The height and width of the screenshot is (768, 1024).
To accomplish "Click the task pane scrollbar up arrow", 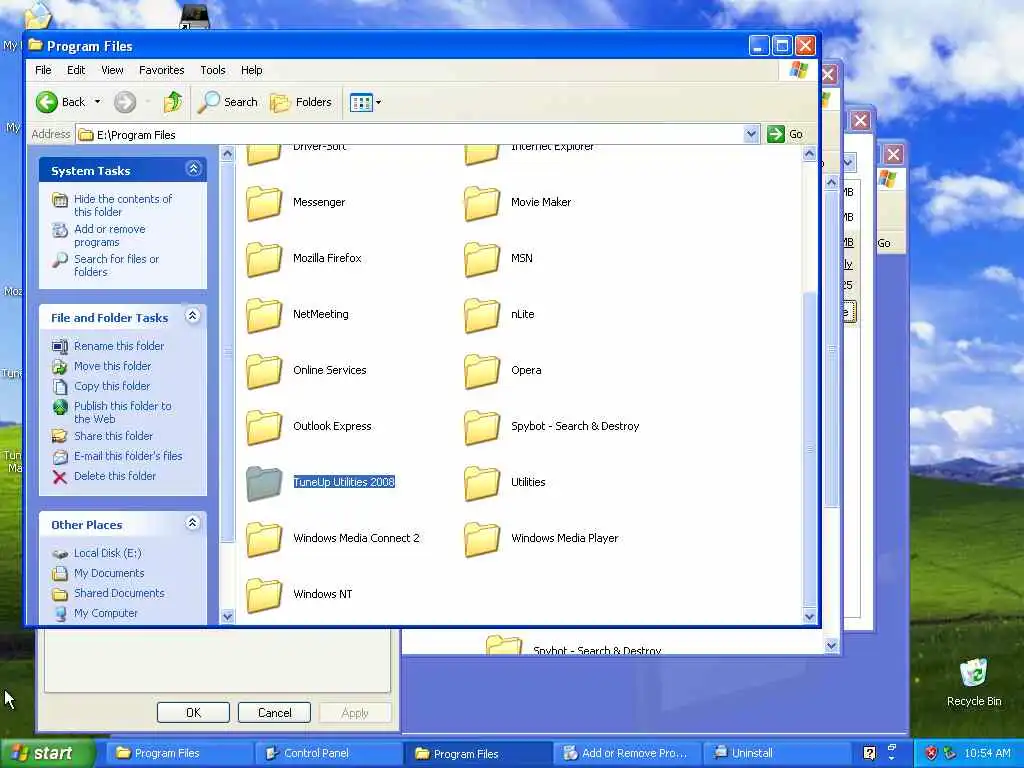I will (227, 154).
